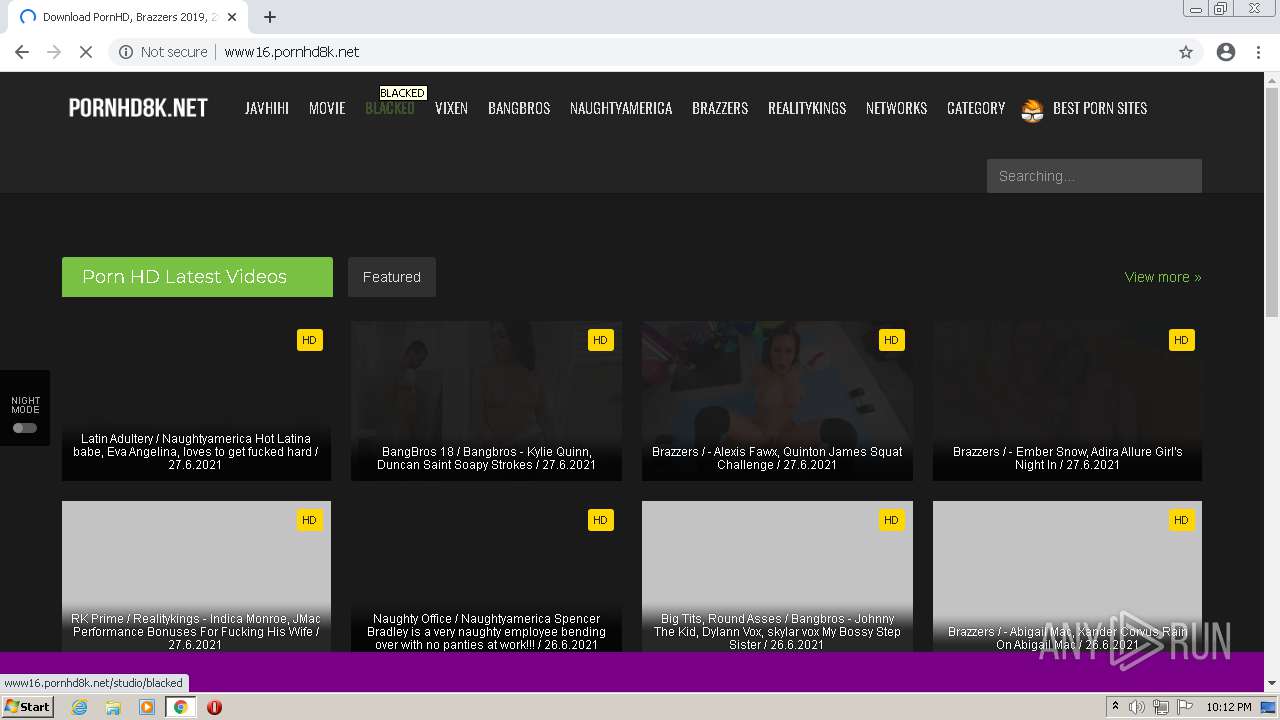Open the BLACKED nav item
This screenshot has height=720, width=1280.
(x=390, y=108)
